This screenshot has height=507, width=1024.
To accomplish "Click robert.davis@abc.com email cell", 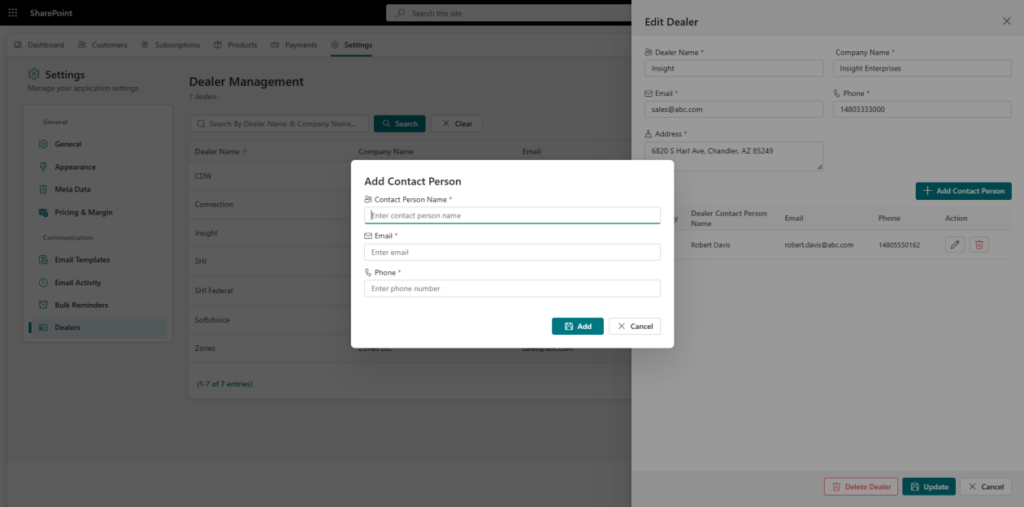I will tap(819, 245).
